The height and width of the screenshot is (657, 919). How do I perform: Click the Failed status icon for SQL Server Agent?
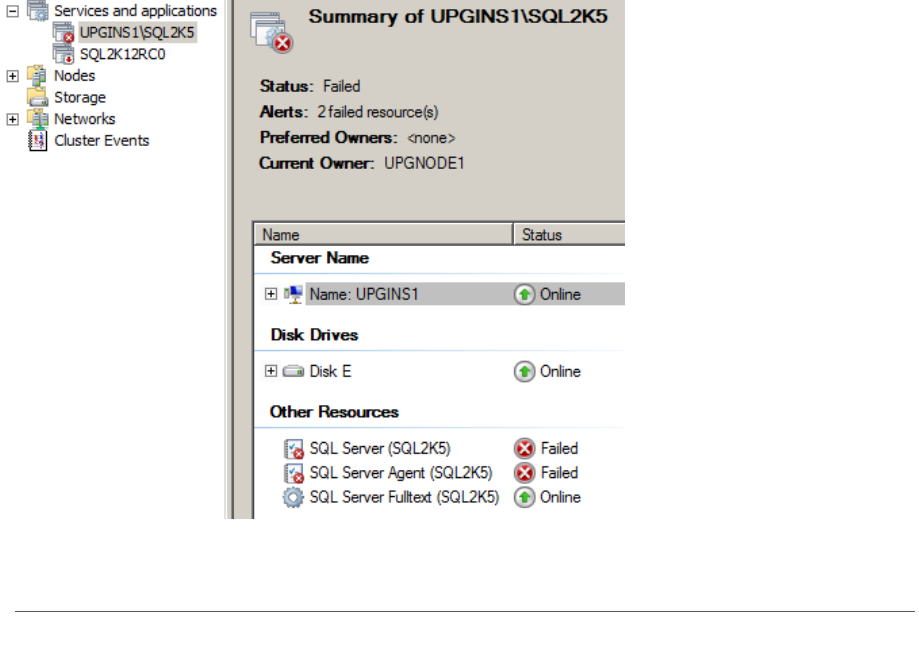525,472
